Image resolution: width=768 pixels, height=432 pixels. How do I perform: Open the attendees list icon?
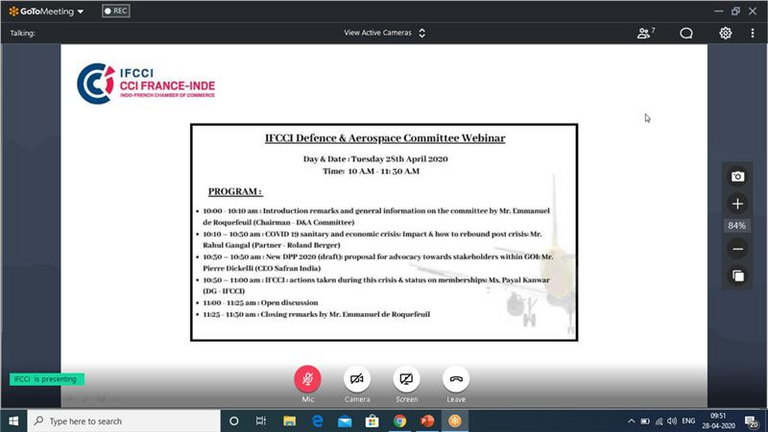[x=645, y=33]
